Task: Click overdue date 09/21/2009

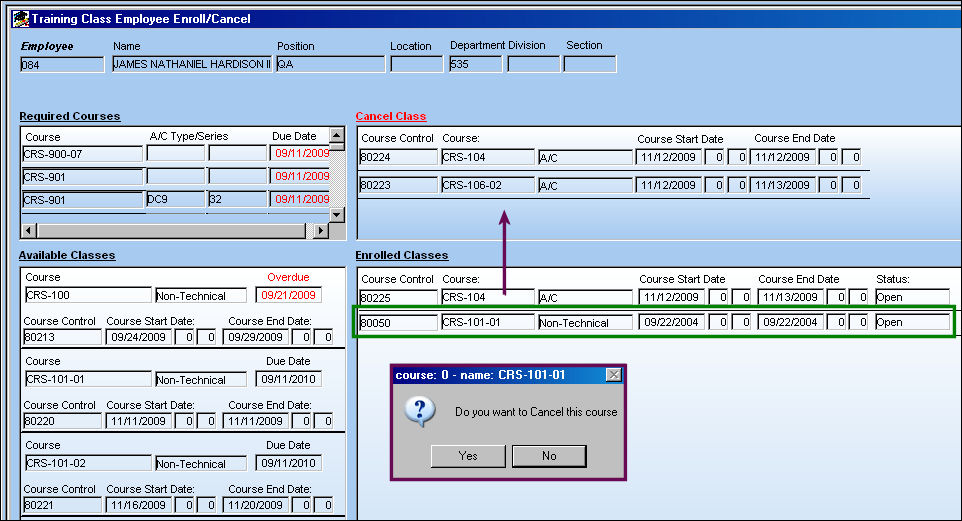Action: point(288,295)
